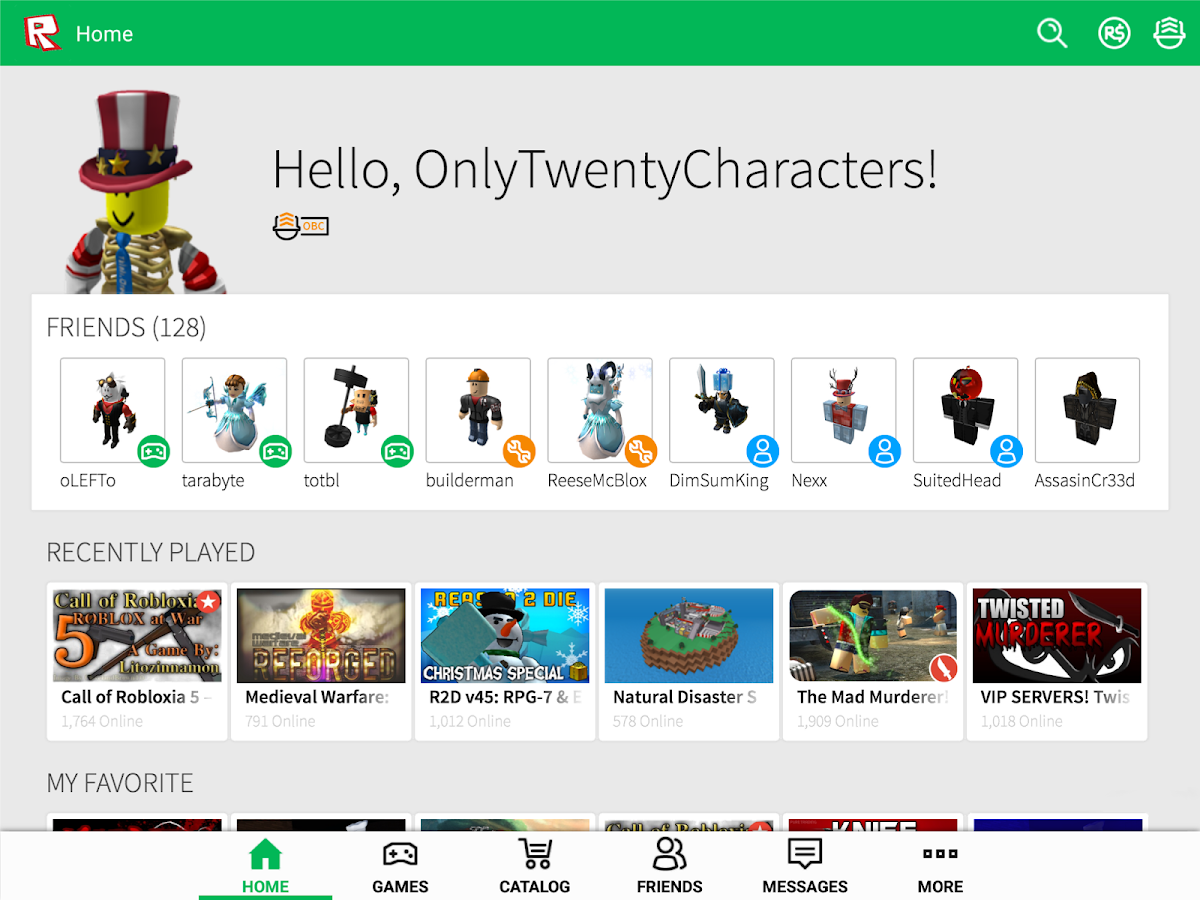Switch to the MESSAGES tab
Image resolution: width=1200 pixels, height=900 pixels.
805,866
